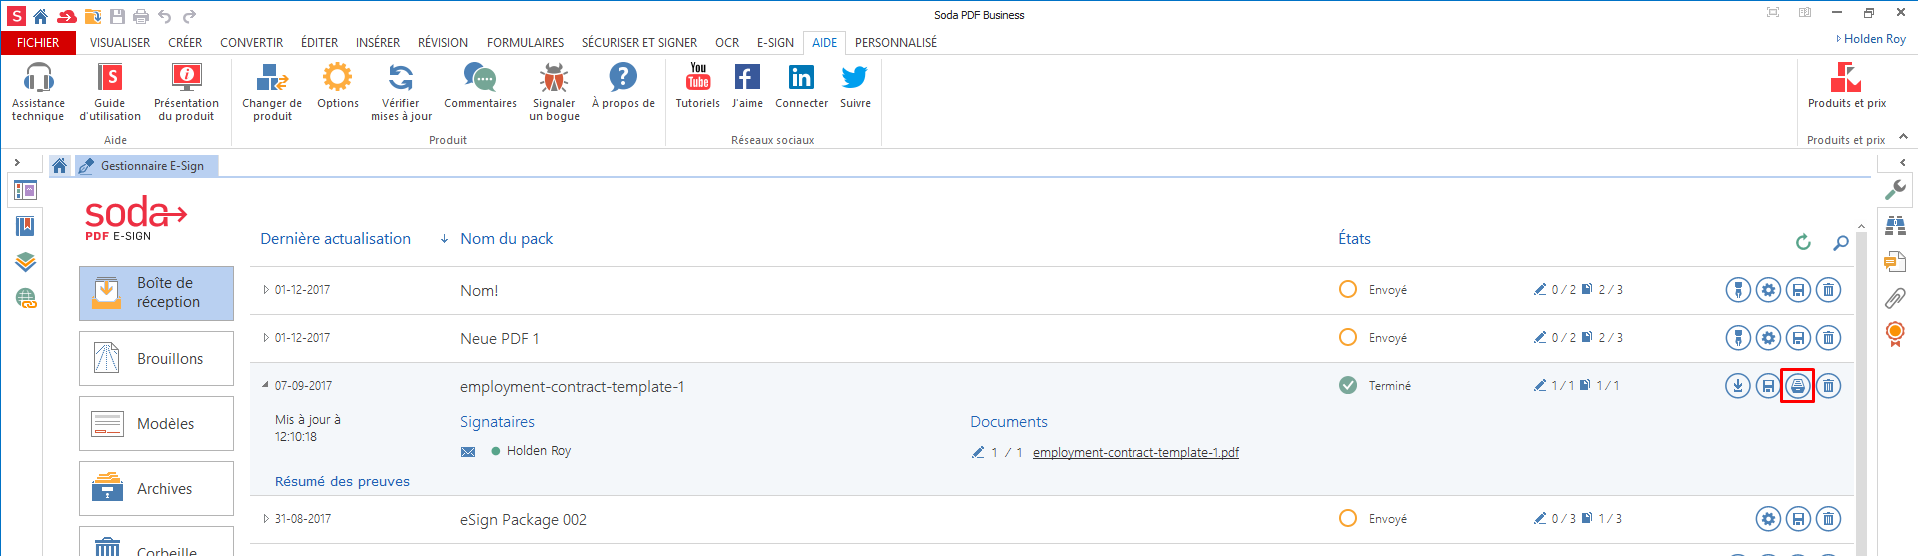Open employment-contract-template-1.pdf link
The height and width of the screenshot is (556, 1918).
[1136, 453]
